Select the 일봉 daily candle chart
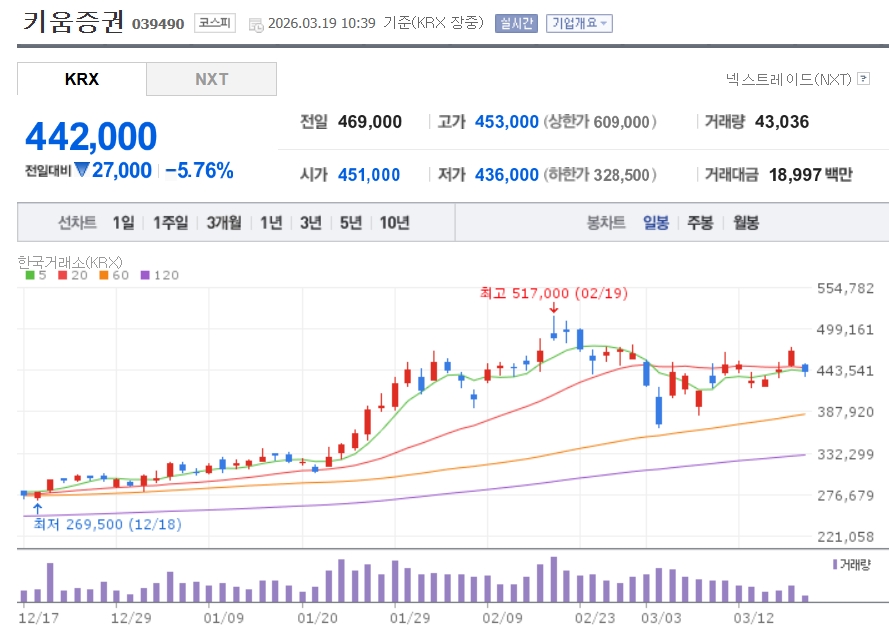Image resolution: width=889 pixels, height=630 pixels. (656, 223)
